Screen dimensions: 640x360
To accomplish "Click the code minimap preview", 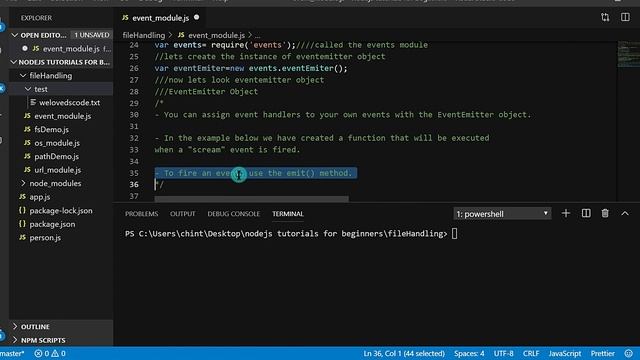I will tap(628, 54).
